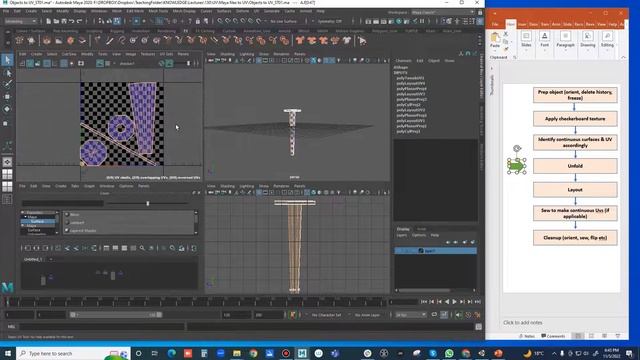This screenshot has width=640, height=360.
Task: Open WhatsApp from the Windows taskbar
Action: 449,353
